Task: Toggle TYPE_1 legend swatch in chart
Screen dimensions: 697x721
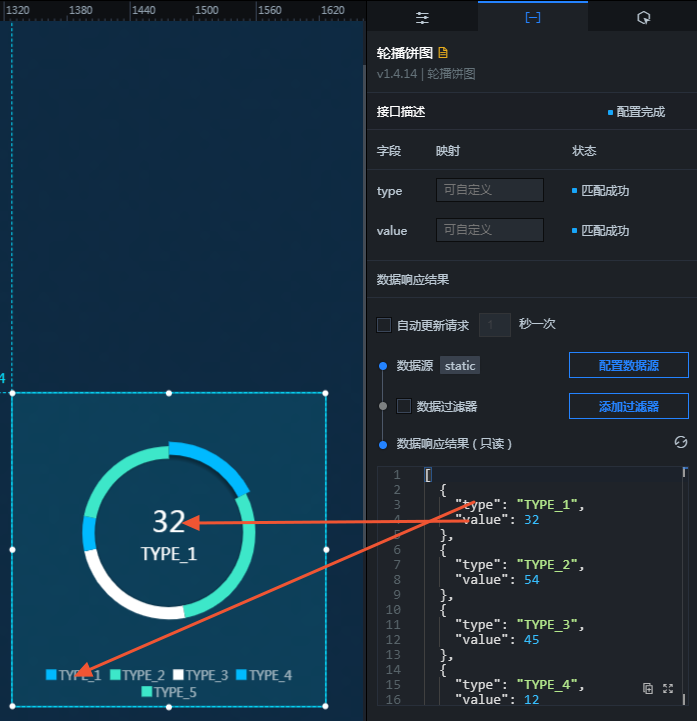Action: click(51, 675)
